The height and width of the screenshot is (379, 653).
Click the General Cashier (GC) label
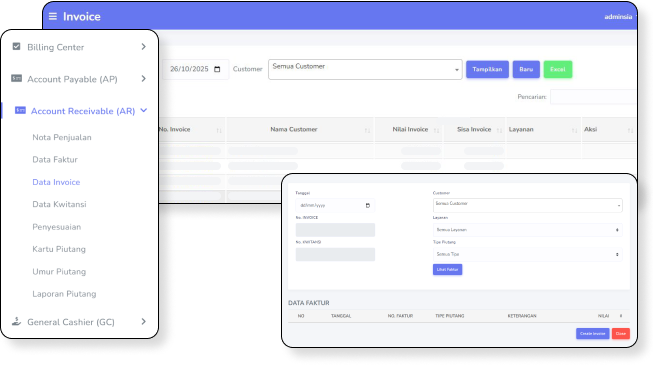(71, 322)
